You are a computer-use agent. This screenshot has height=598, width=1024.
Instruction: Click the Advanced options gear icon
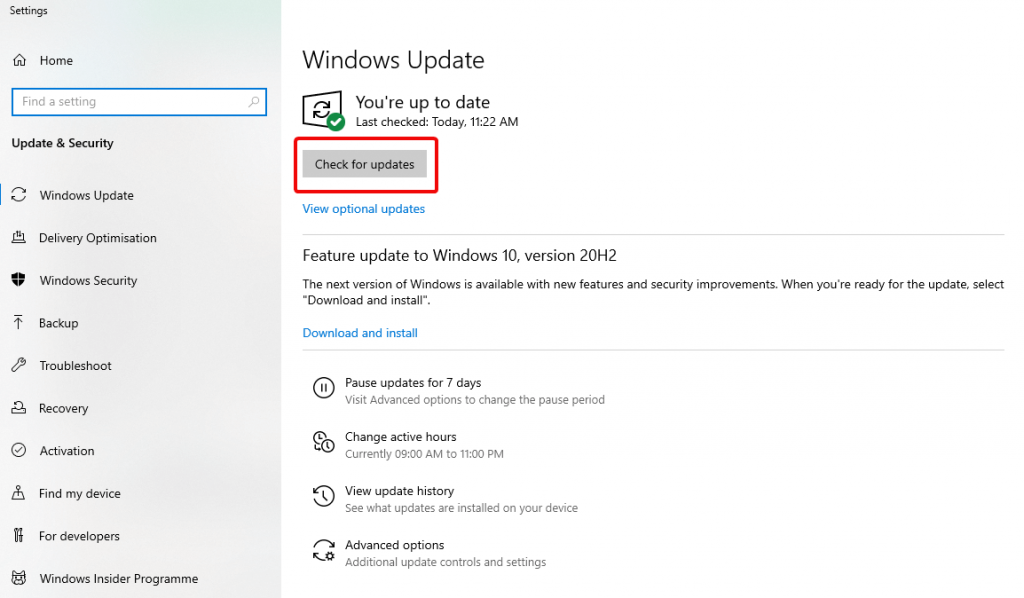(323, 550)
